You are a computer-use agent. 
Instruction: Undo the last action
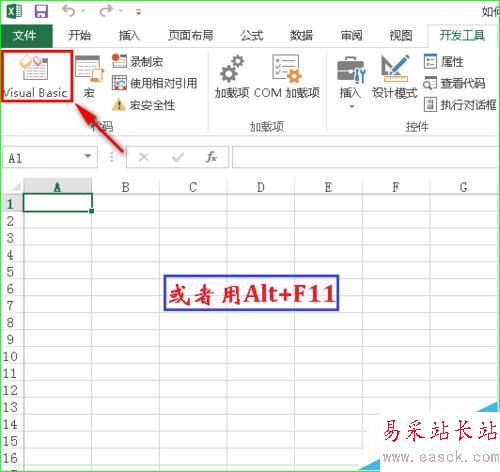click(x=69, y=11)
